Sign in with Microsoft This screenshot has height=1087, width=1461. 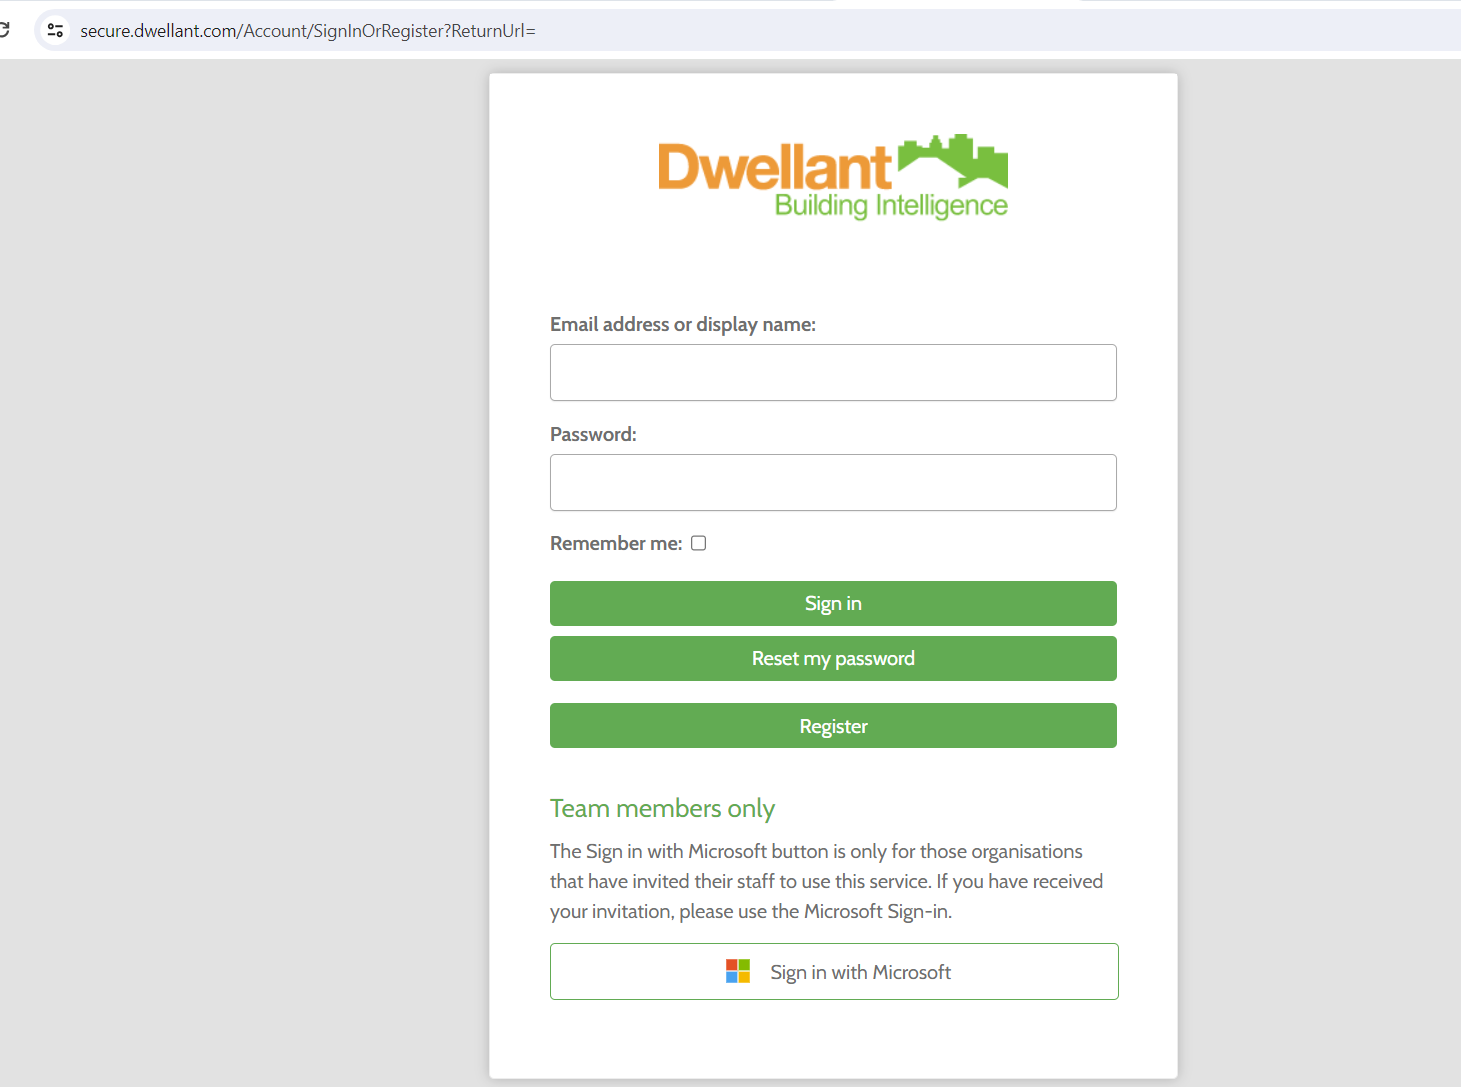834,970
